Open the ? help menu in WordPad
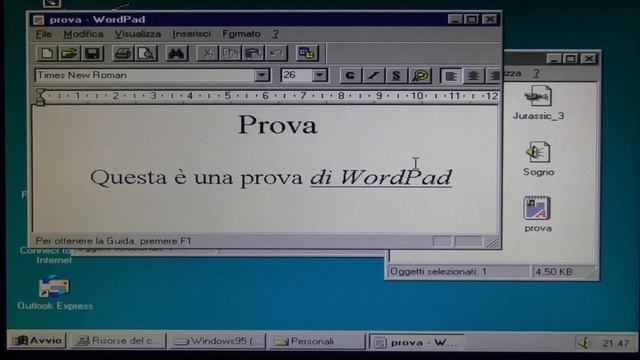640x360 pixels. 276,34
